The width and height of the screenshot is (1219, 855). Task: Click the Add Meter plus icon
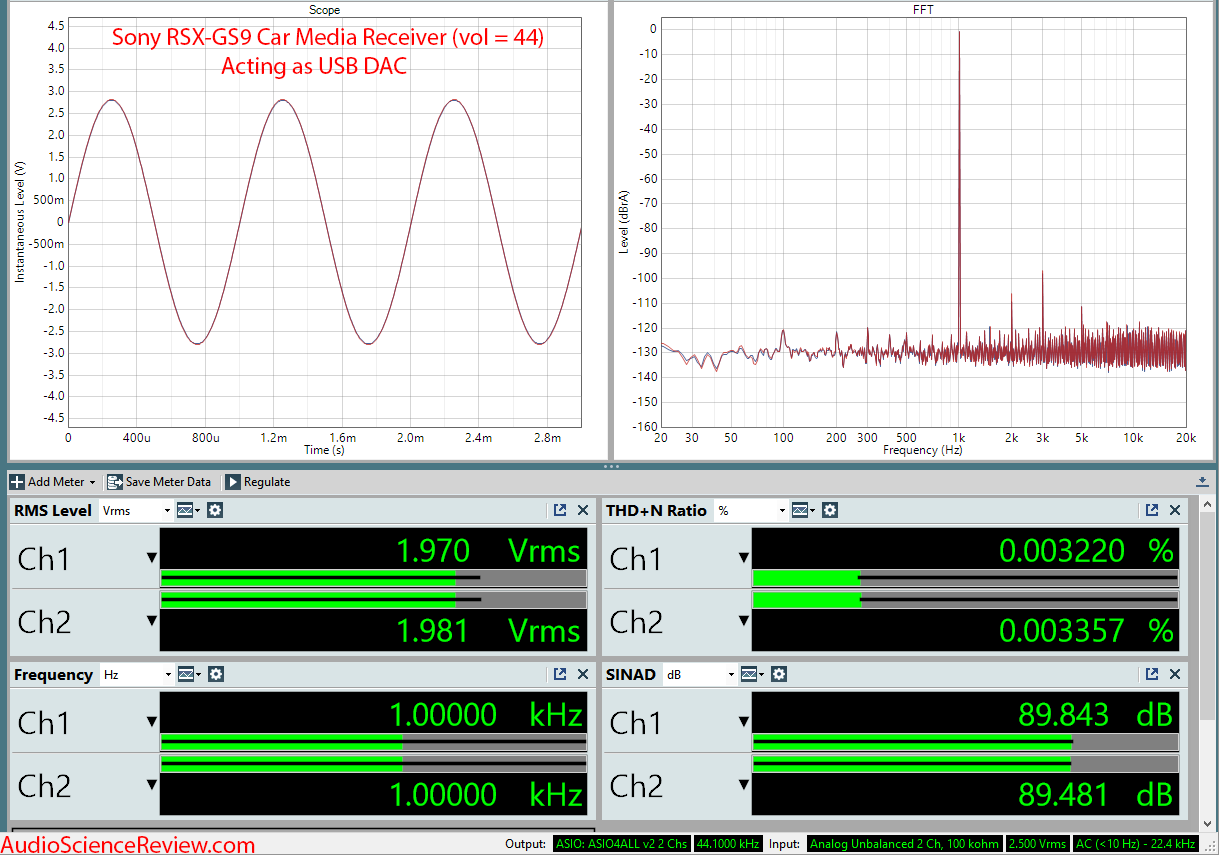point(17,482)
